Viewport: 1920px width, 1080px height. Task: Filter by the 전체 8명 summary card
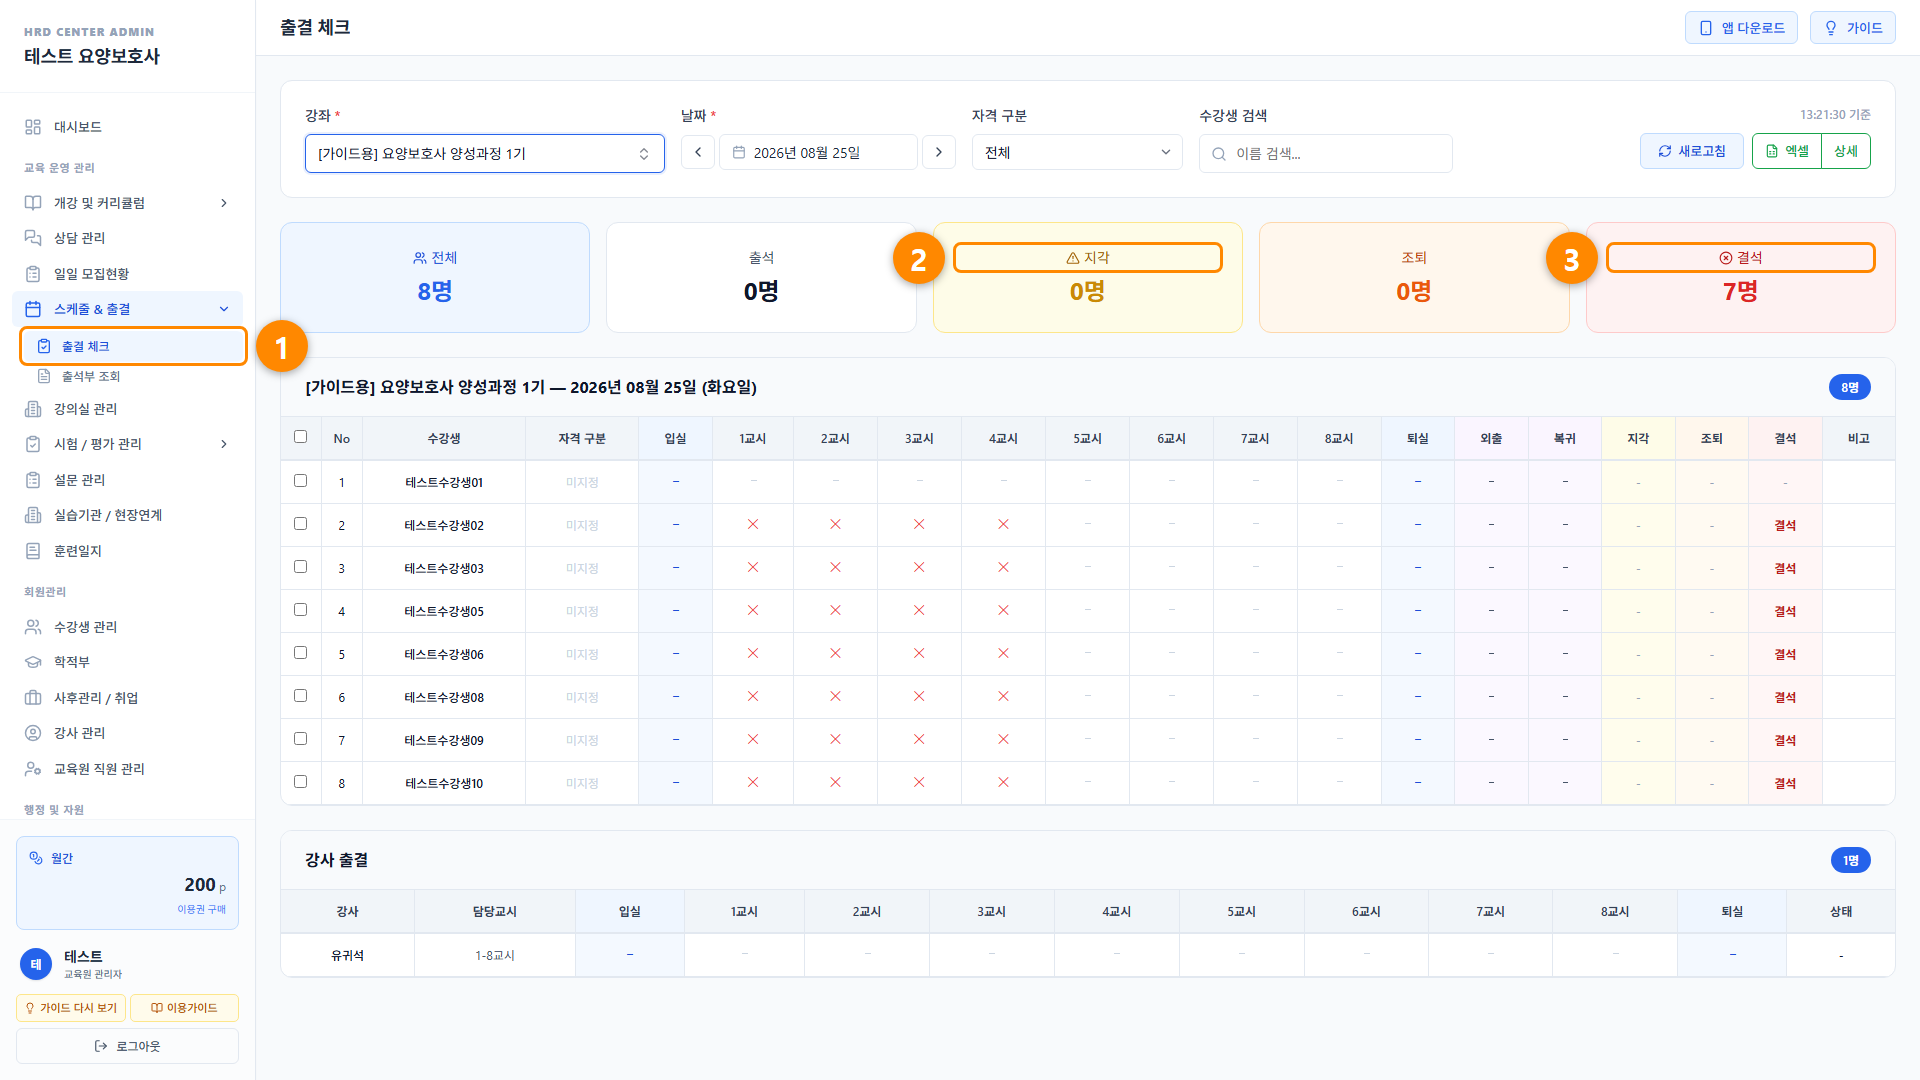[x=435, y=277]
